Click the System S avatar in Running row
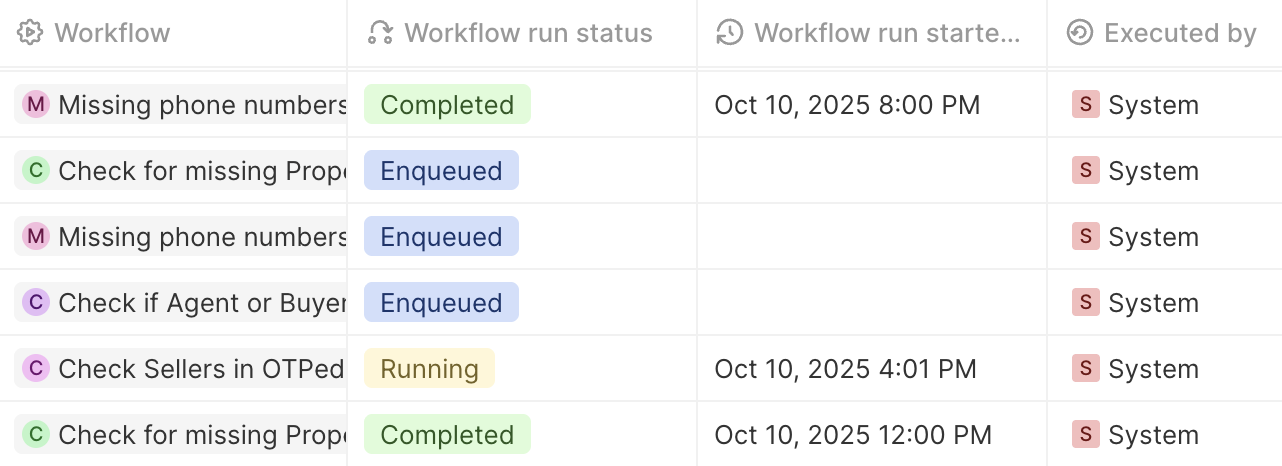1282x466 pixels. tap(1085, 369)
